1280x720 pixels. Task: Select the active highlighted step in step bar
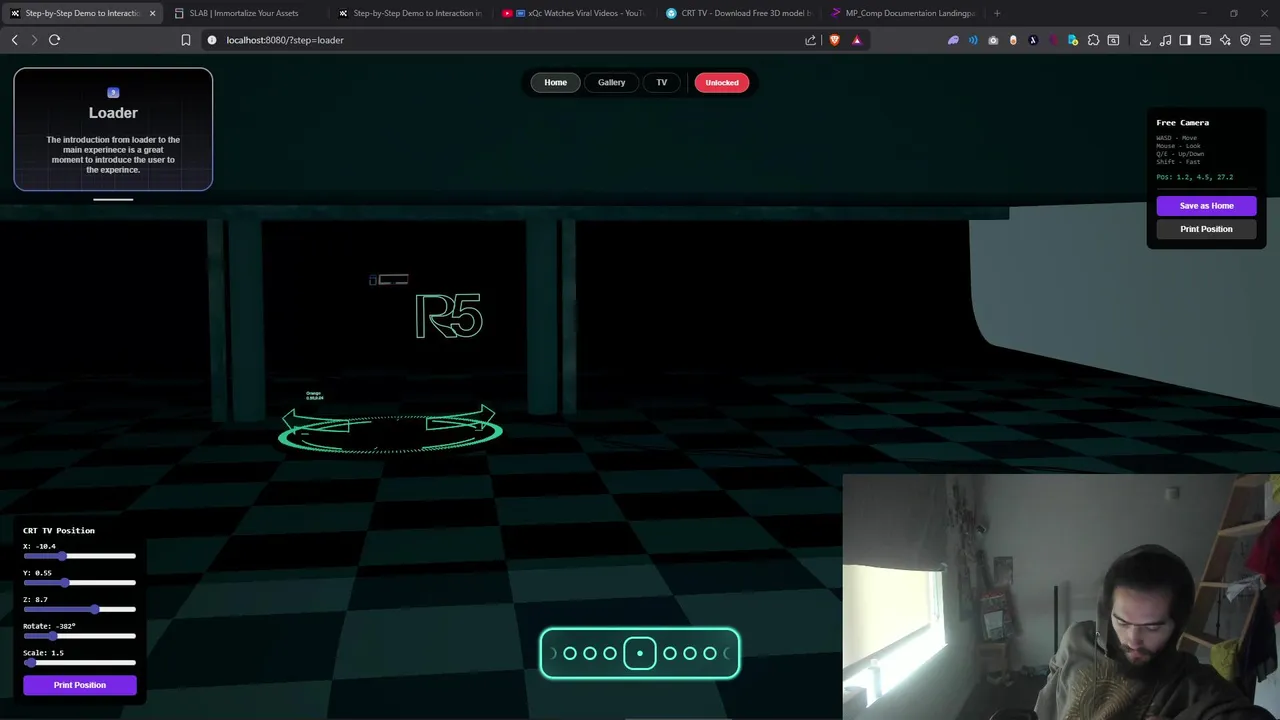[640, 653]
